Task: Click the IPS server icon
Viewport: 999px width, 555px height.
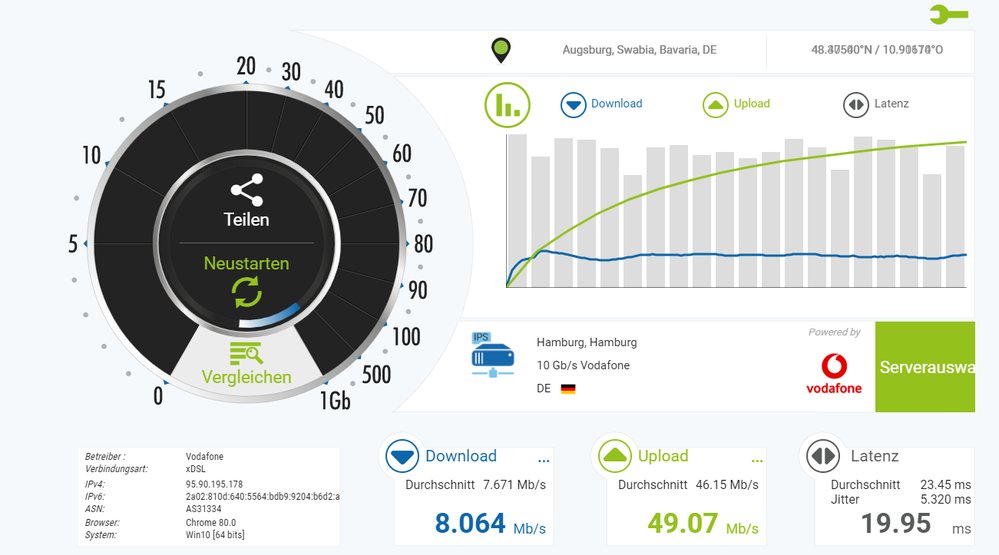Action: click(x=492, y=355)
